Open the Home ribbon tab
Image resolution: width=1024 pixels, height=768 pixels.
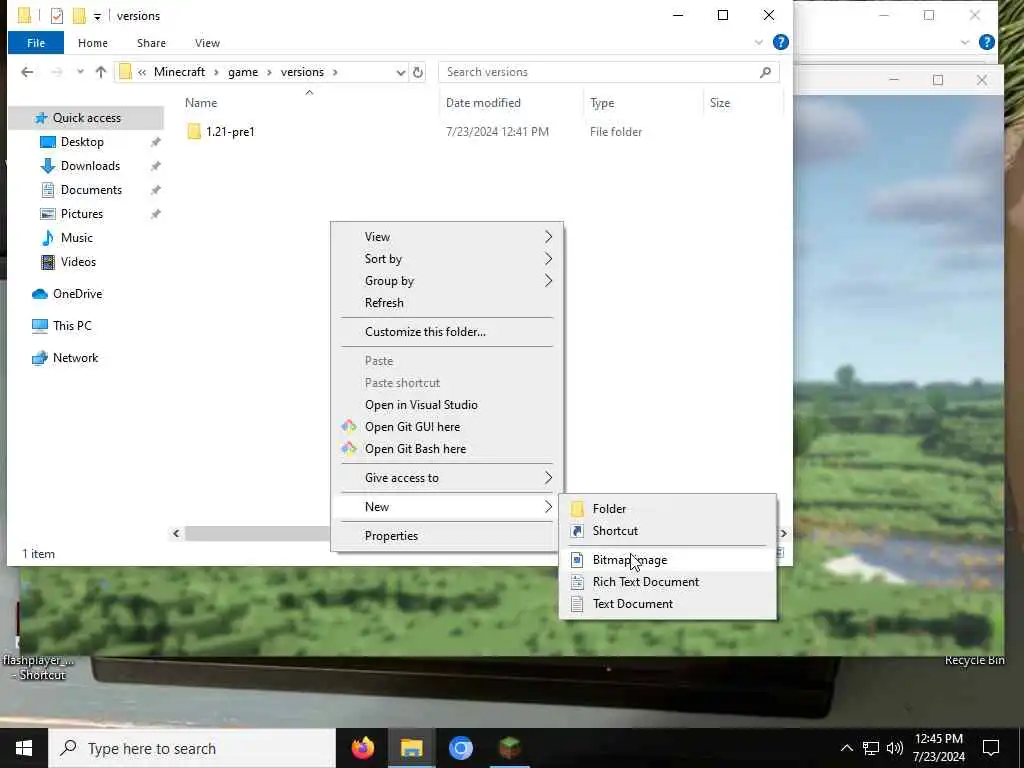[93, 43]
